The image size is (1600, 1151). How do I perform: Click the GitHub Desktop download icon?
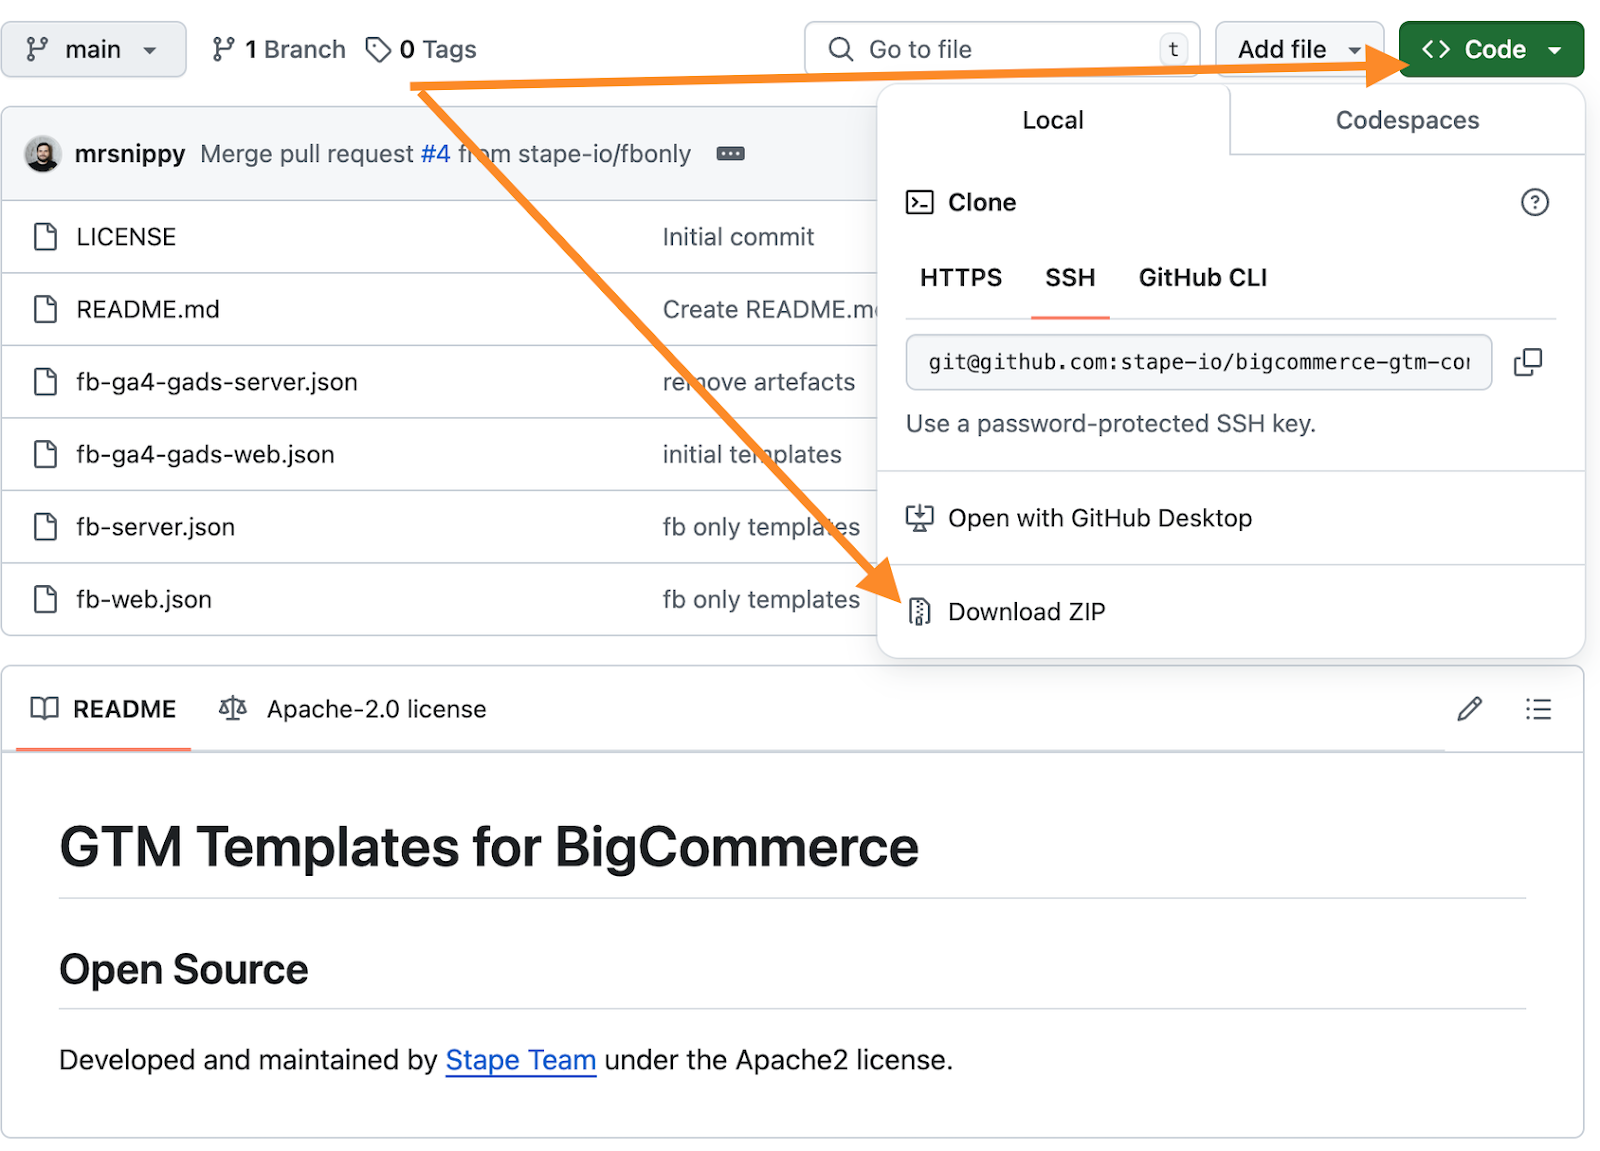(x=919, y=518)
